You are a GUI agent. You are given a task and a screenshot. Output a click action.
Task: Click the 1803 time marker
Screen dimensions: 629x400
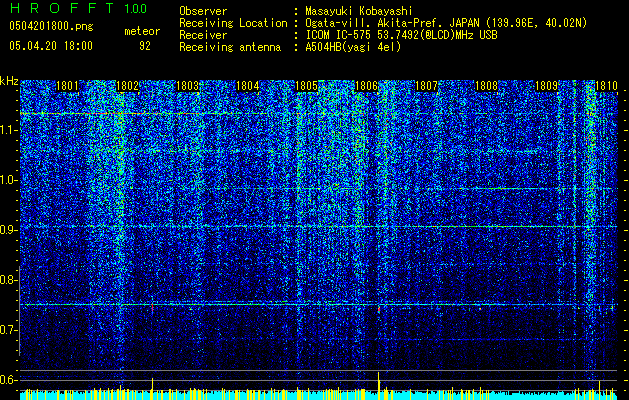187,86
